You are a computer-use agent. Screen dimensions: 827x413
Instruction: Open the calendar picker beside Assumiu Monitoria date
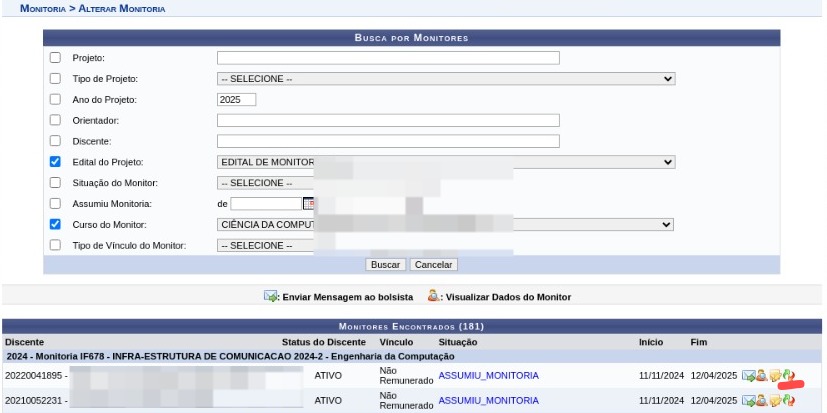click(309, 204)
